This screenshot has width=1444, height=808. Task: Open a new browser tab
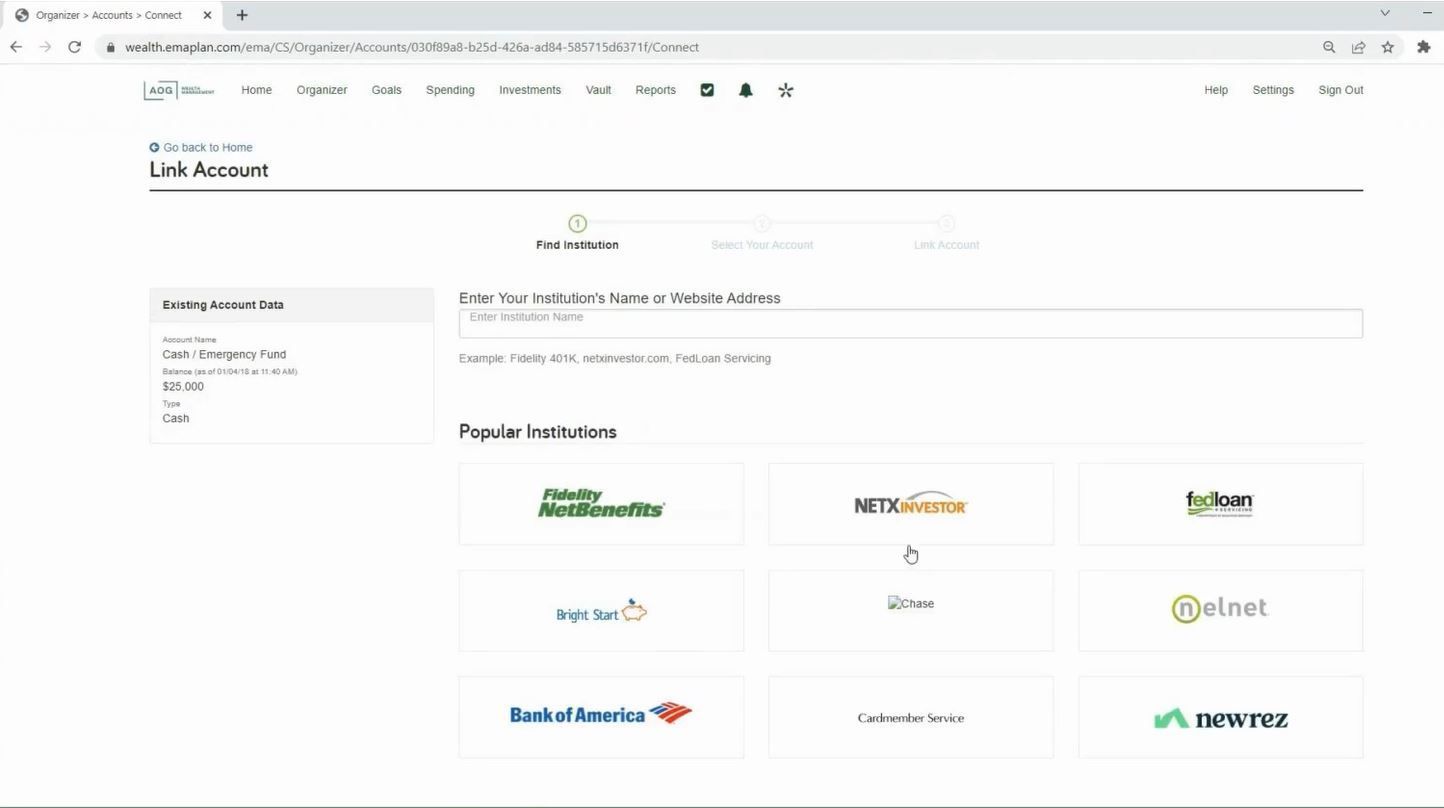242,15
